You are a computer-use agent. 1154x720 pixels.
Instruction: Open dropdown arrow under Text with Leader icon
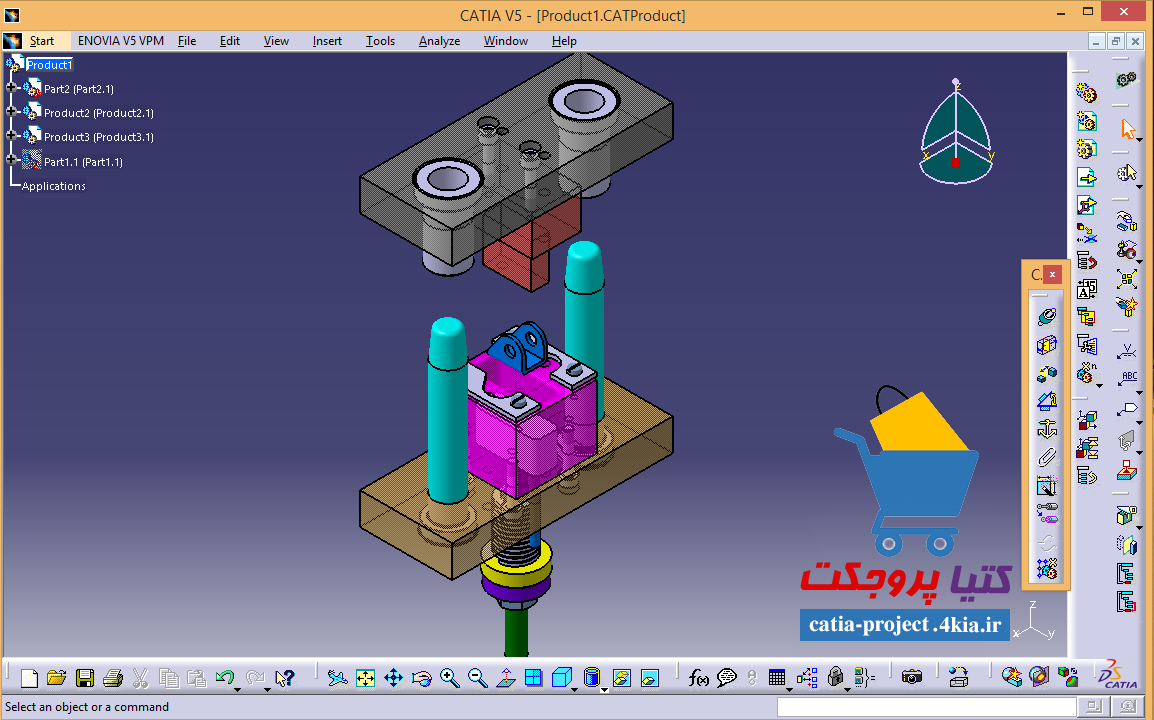pyautogui.click(x=1140, y=391)
